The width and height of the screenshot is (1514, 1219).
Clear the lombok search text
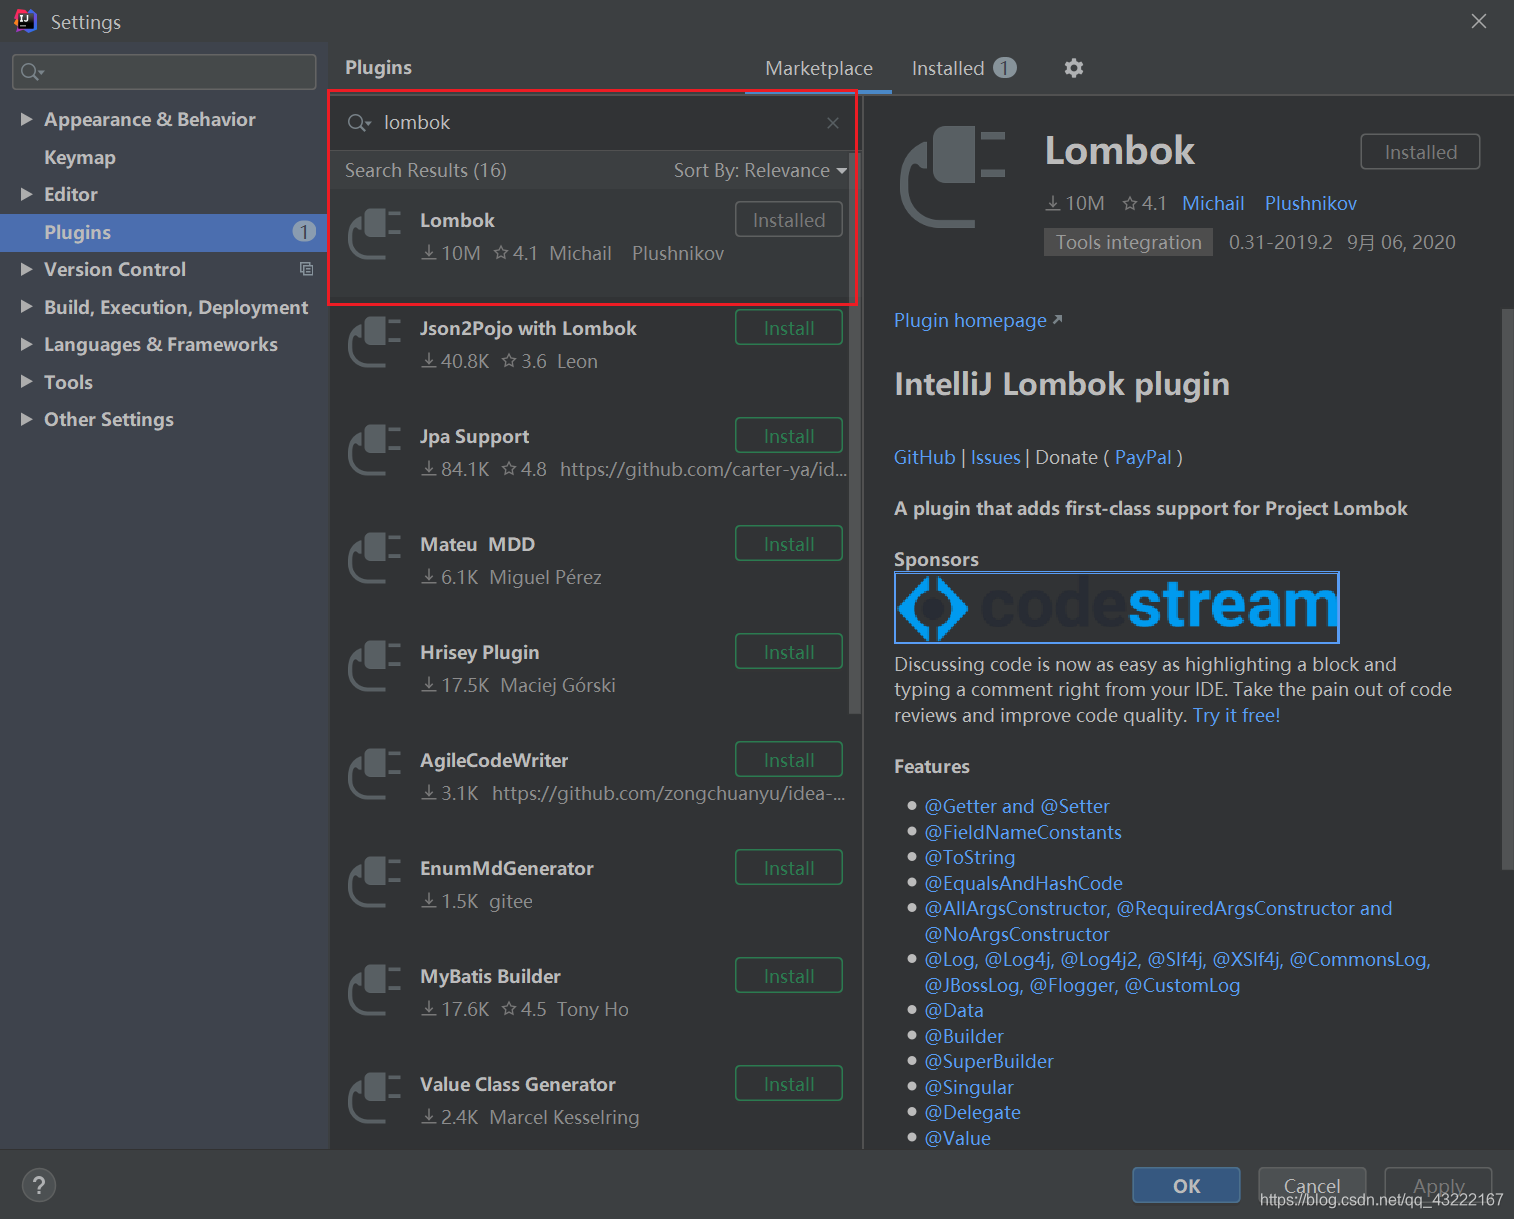click(833, 123)
